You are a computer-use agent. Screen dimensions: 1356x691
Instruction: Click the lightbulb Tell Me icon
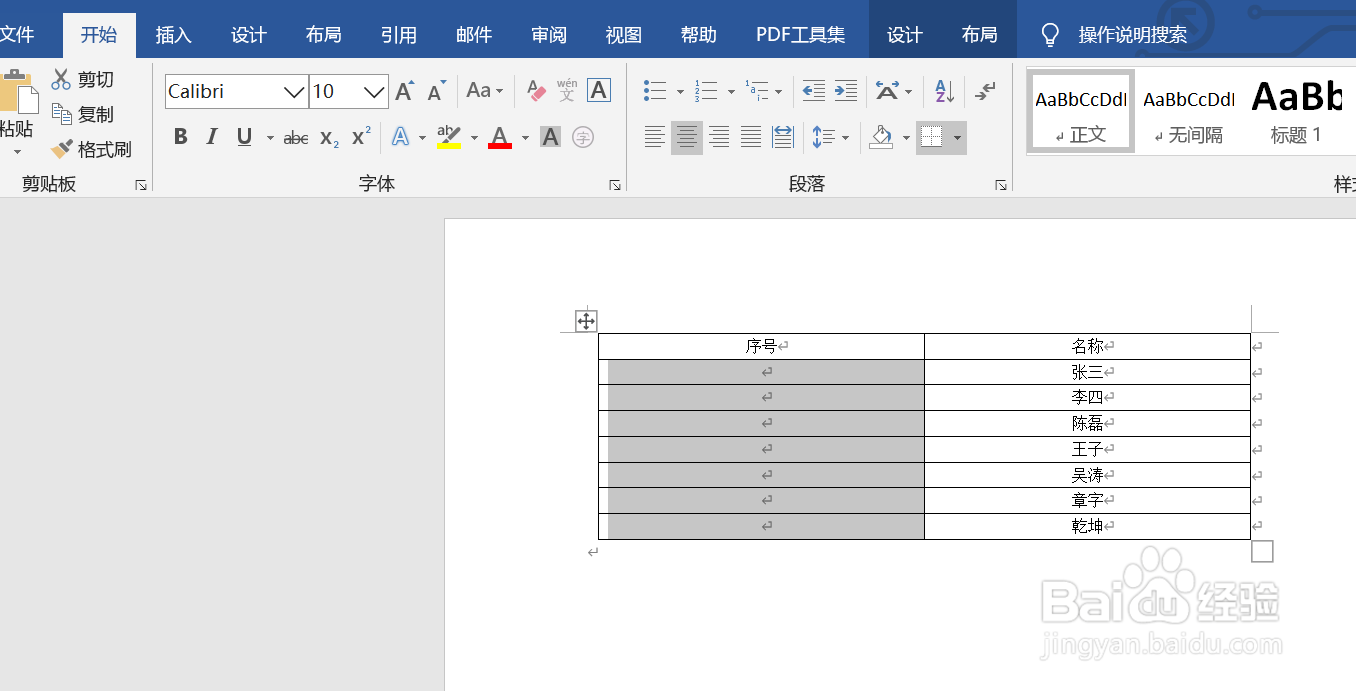click(1049, 35)
